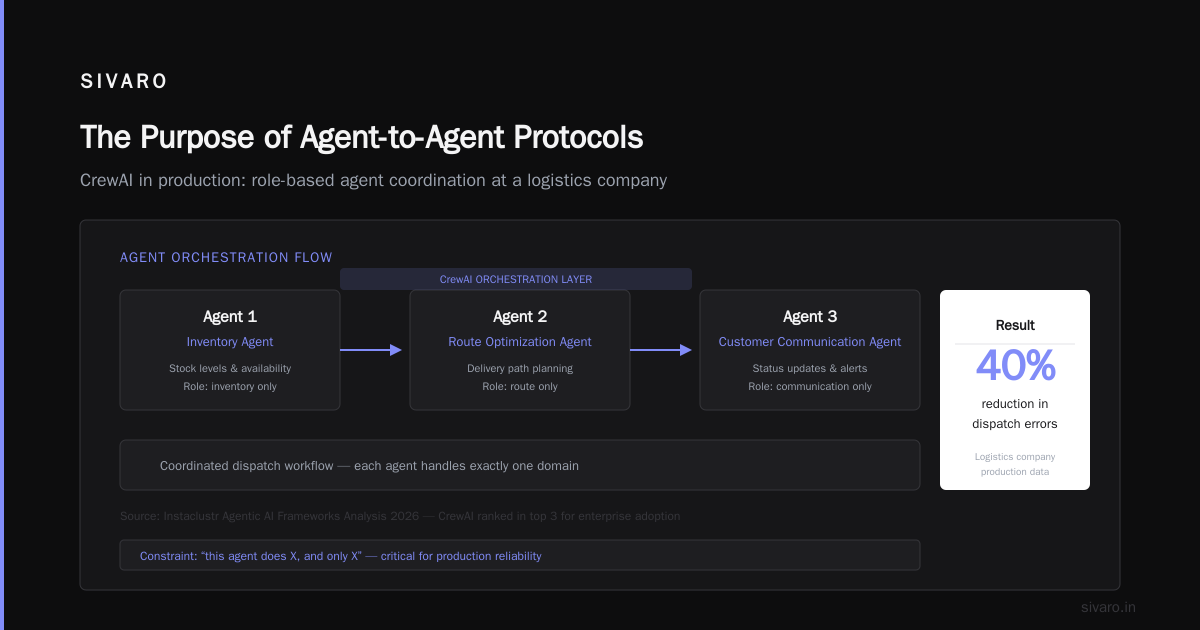This screenshot has height=630, width=1200.
Task: Click the AGENT ORCHESTRATION FLOW heading
Action: click(226, 257)
